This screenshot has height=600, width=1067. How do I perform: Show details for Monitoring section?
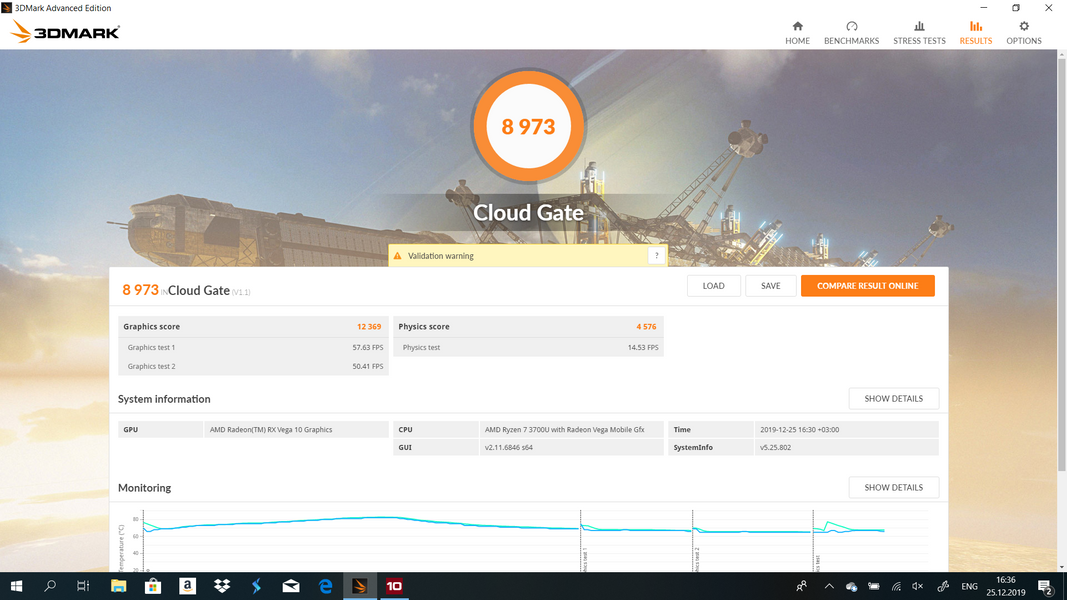[x=893, y=488]
